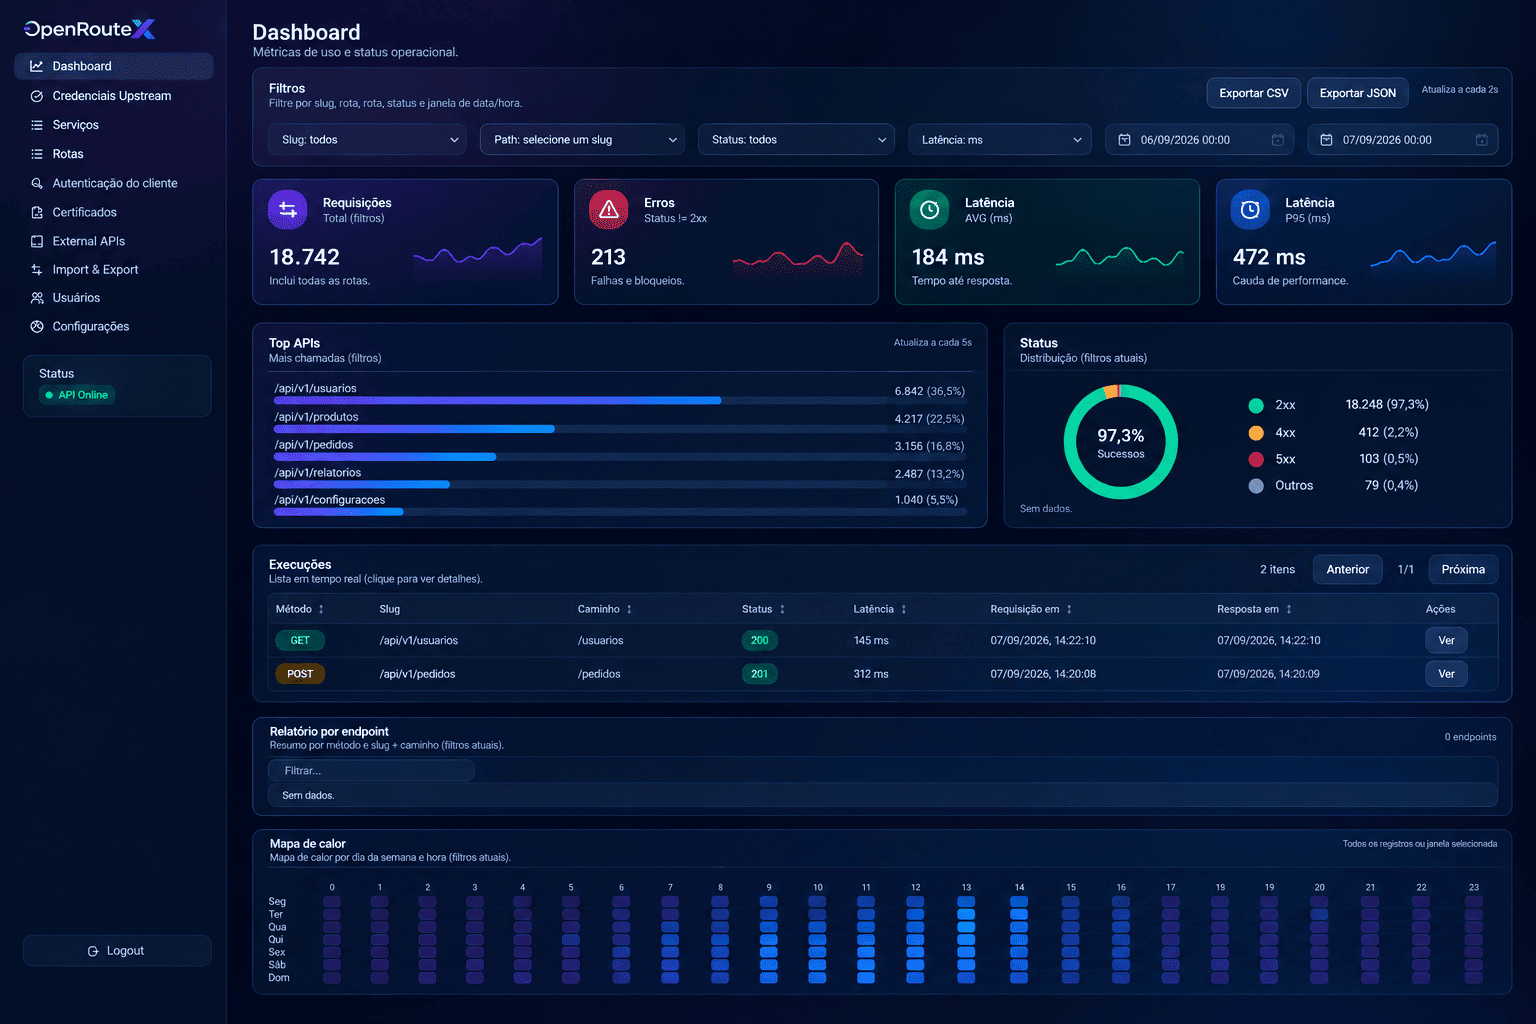Click the OpenRouteX logo
The width and height of the screenshot is (1536, 1024).
click(90, 29)
